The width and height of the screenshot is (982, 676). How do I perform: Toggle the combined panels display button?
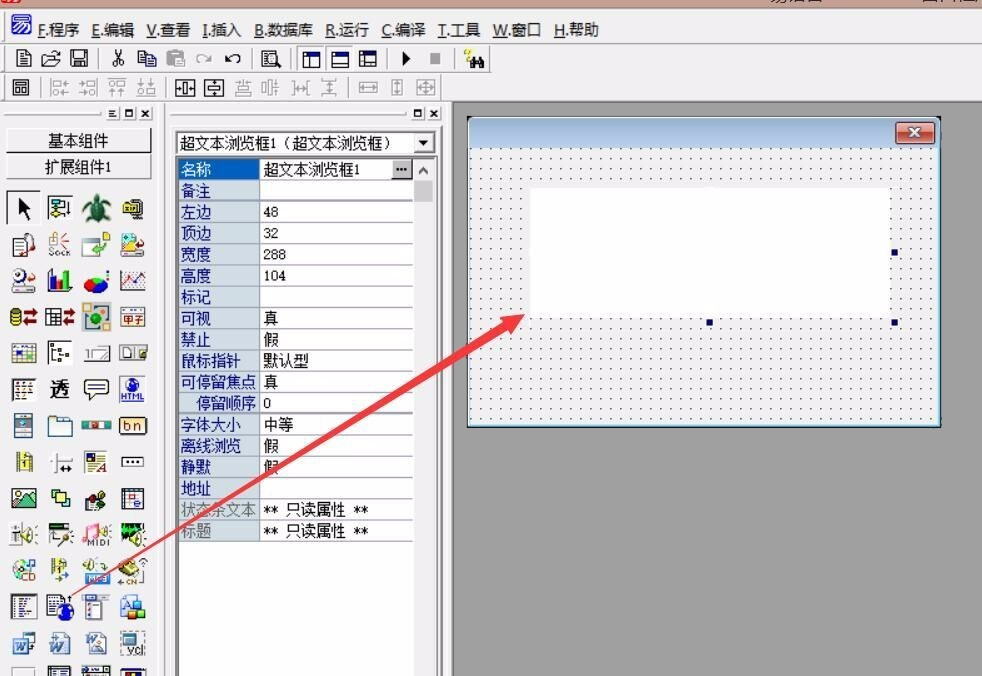368,59
